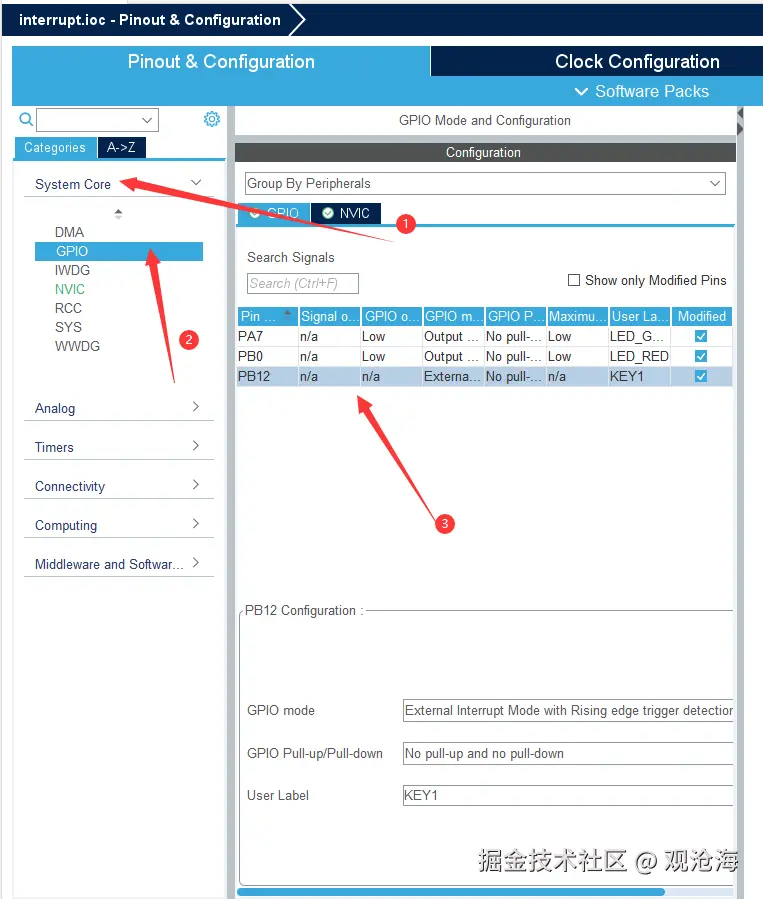Image resolution: width=763 pixels, height=899 pixels.
Task: Open GPIO mode dropdown for PB12
Action: coord(568,710)
